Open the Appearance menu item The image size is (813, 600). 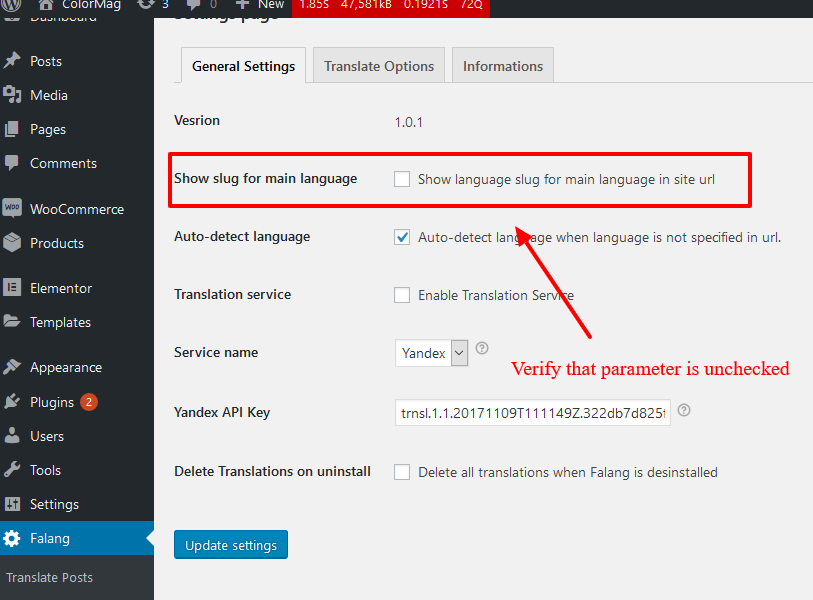click(77, 367)
